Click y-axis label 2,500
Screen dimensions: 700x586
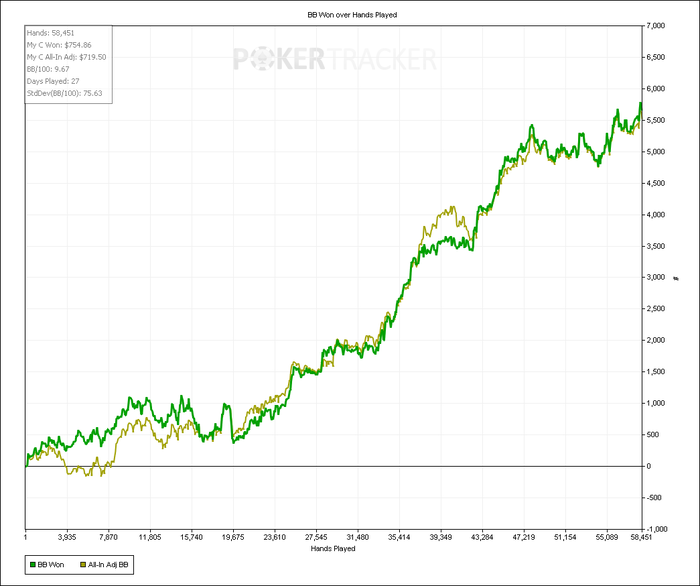point(656,309)
